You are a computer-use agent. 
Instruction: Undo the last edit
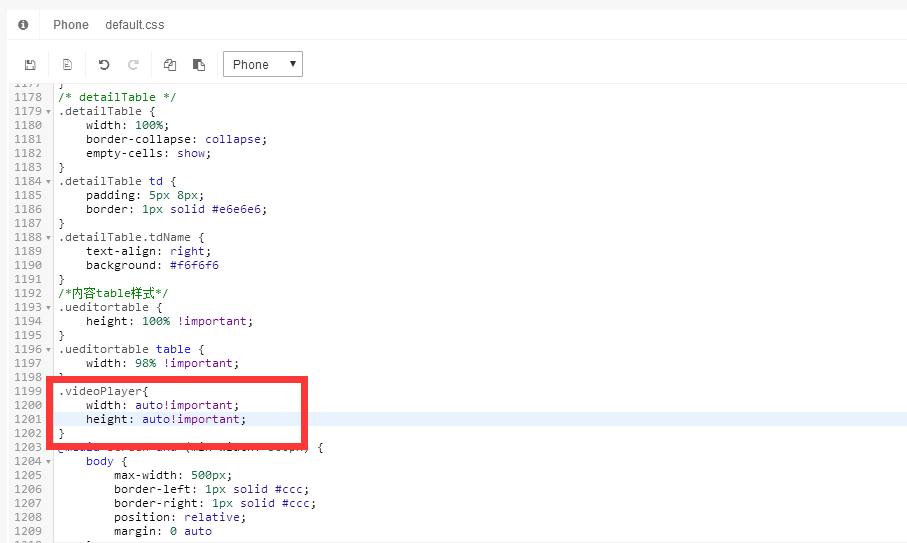(104, 65)
